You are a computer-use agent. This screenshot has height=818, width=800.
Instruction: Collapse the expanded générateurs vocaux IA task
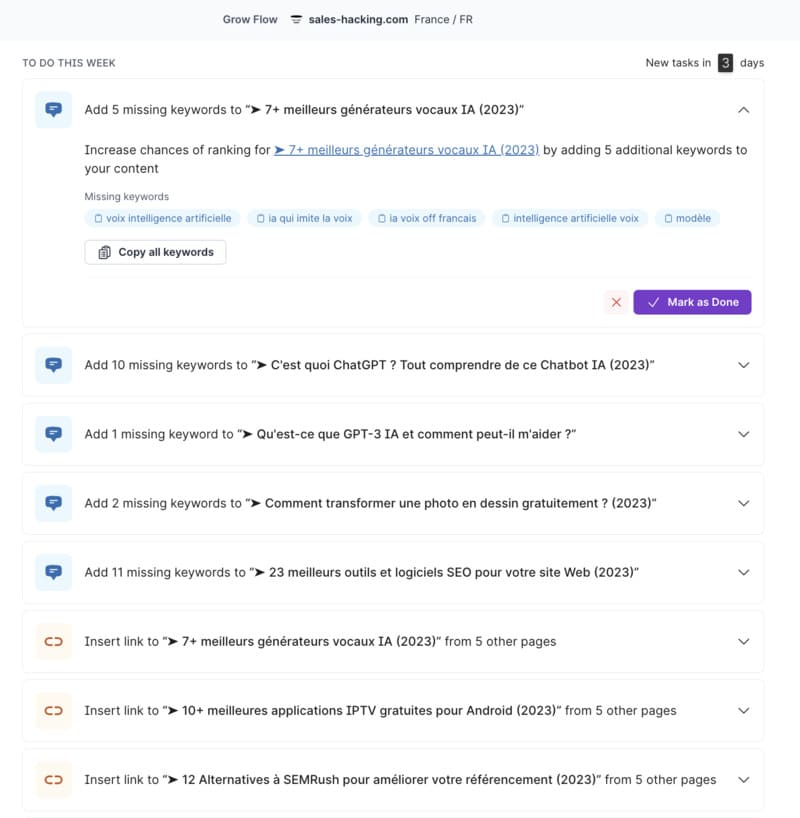(744, 110)
